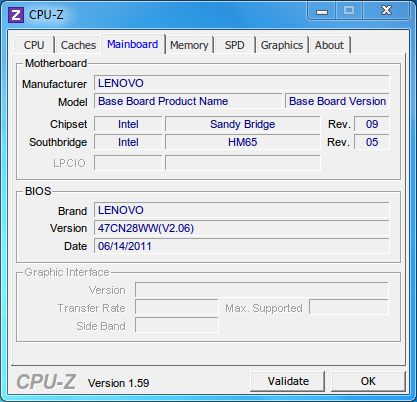Screen dimensions: 417x402
Task: Go to the Memory tab
Action: pos(189,45)
